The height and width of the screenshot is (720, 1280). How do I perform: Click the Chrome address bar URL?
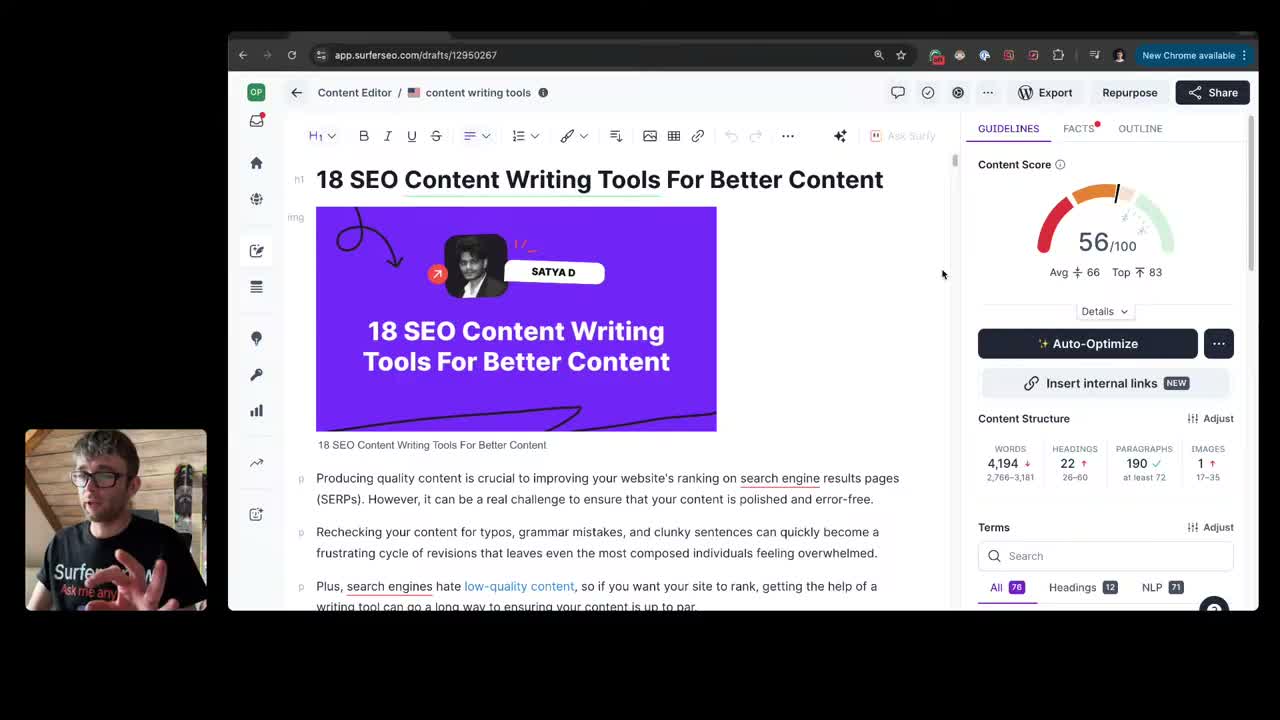(416, 55)
